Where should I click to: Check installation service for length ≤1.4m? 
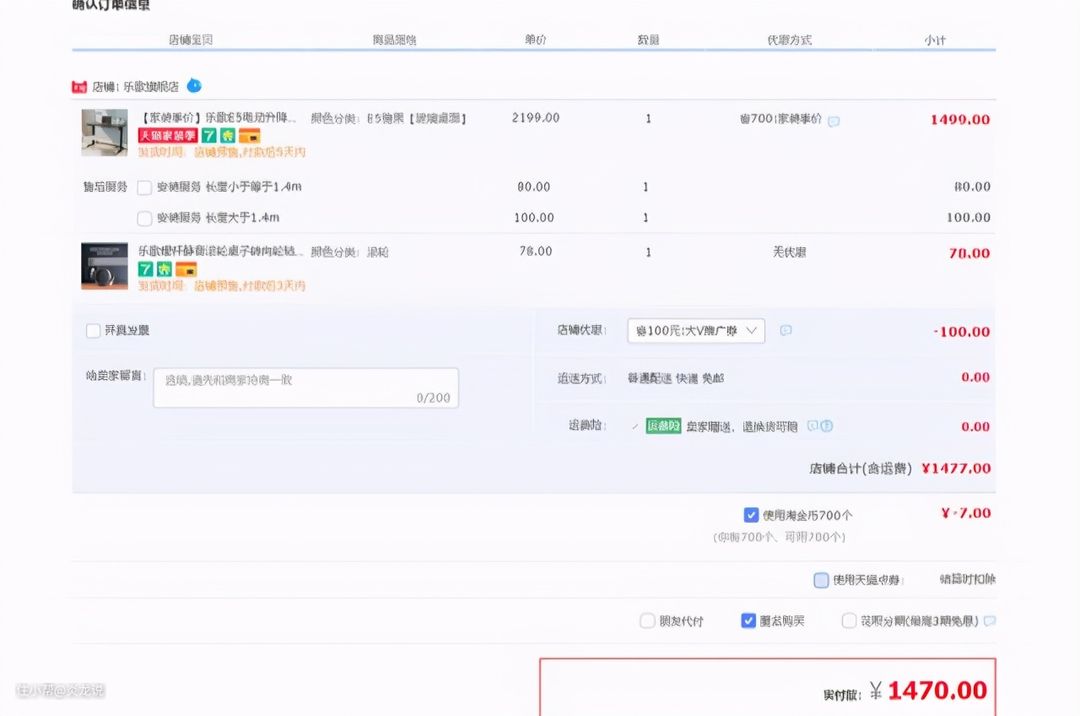(145, 187)
